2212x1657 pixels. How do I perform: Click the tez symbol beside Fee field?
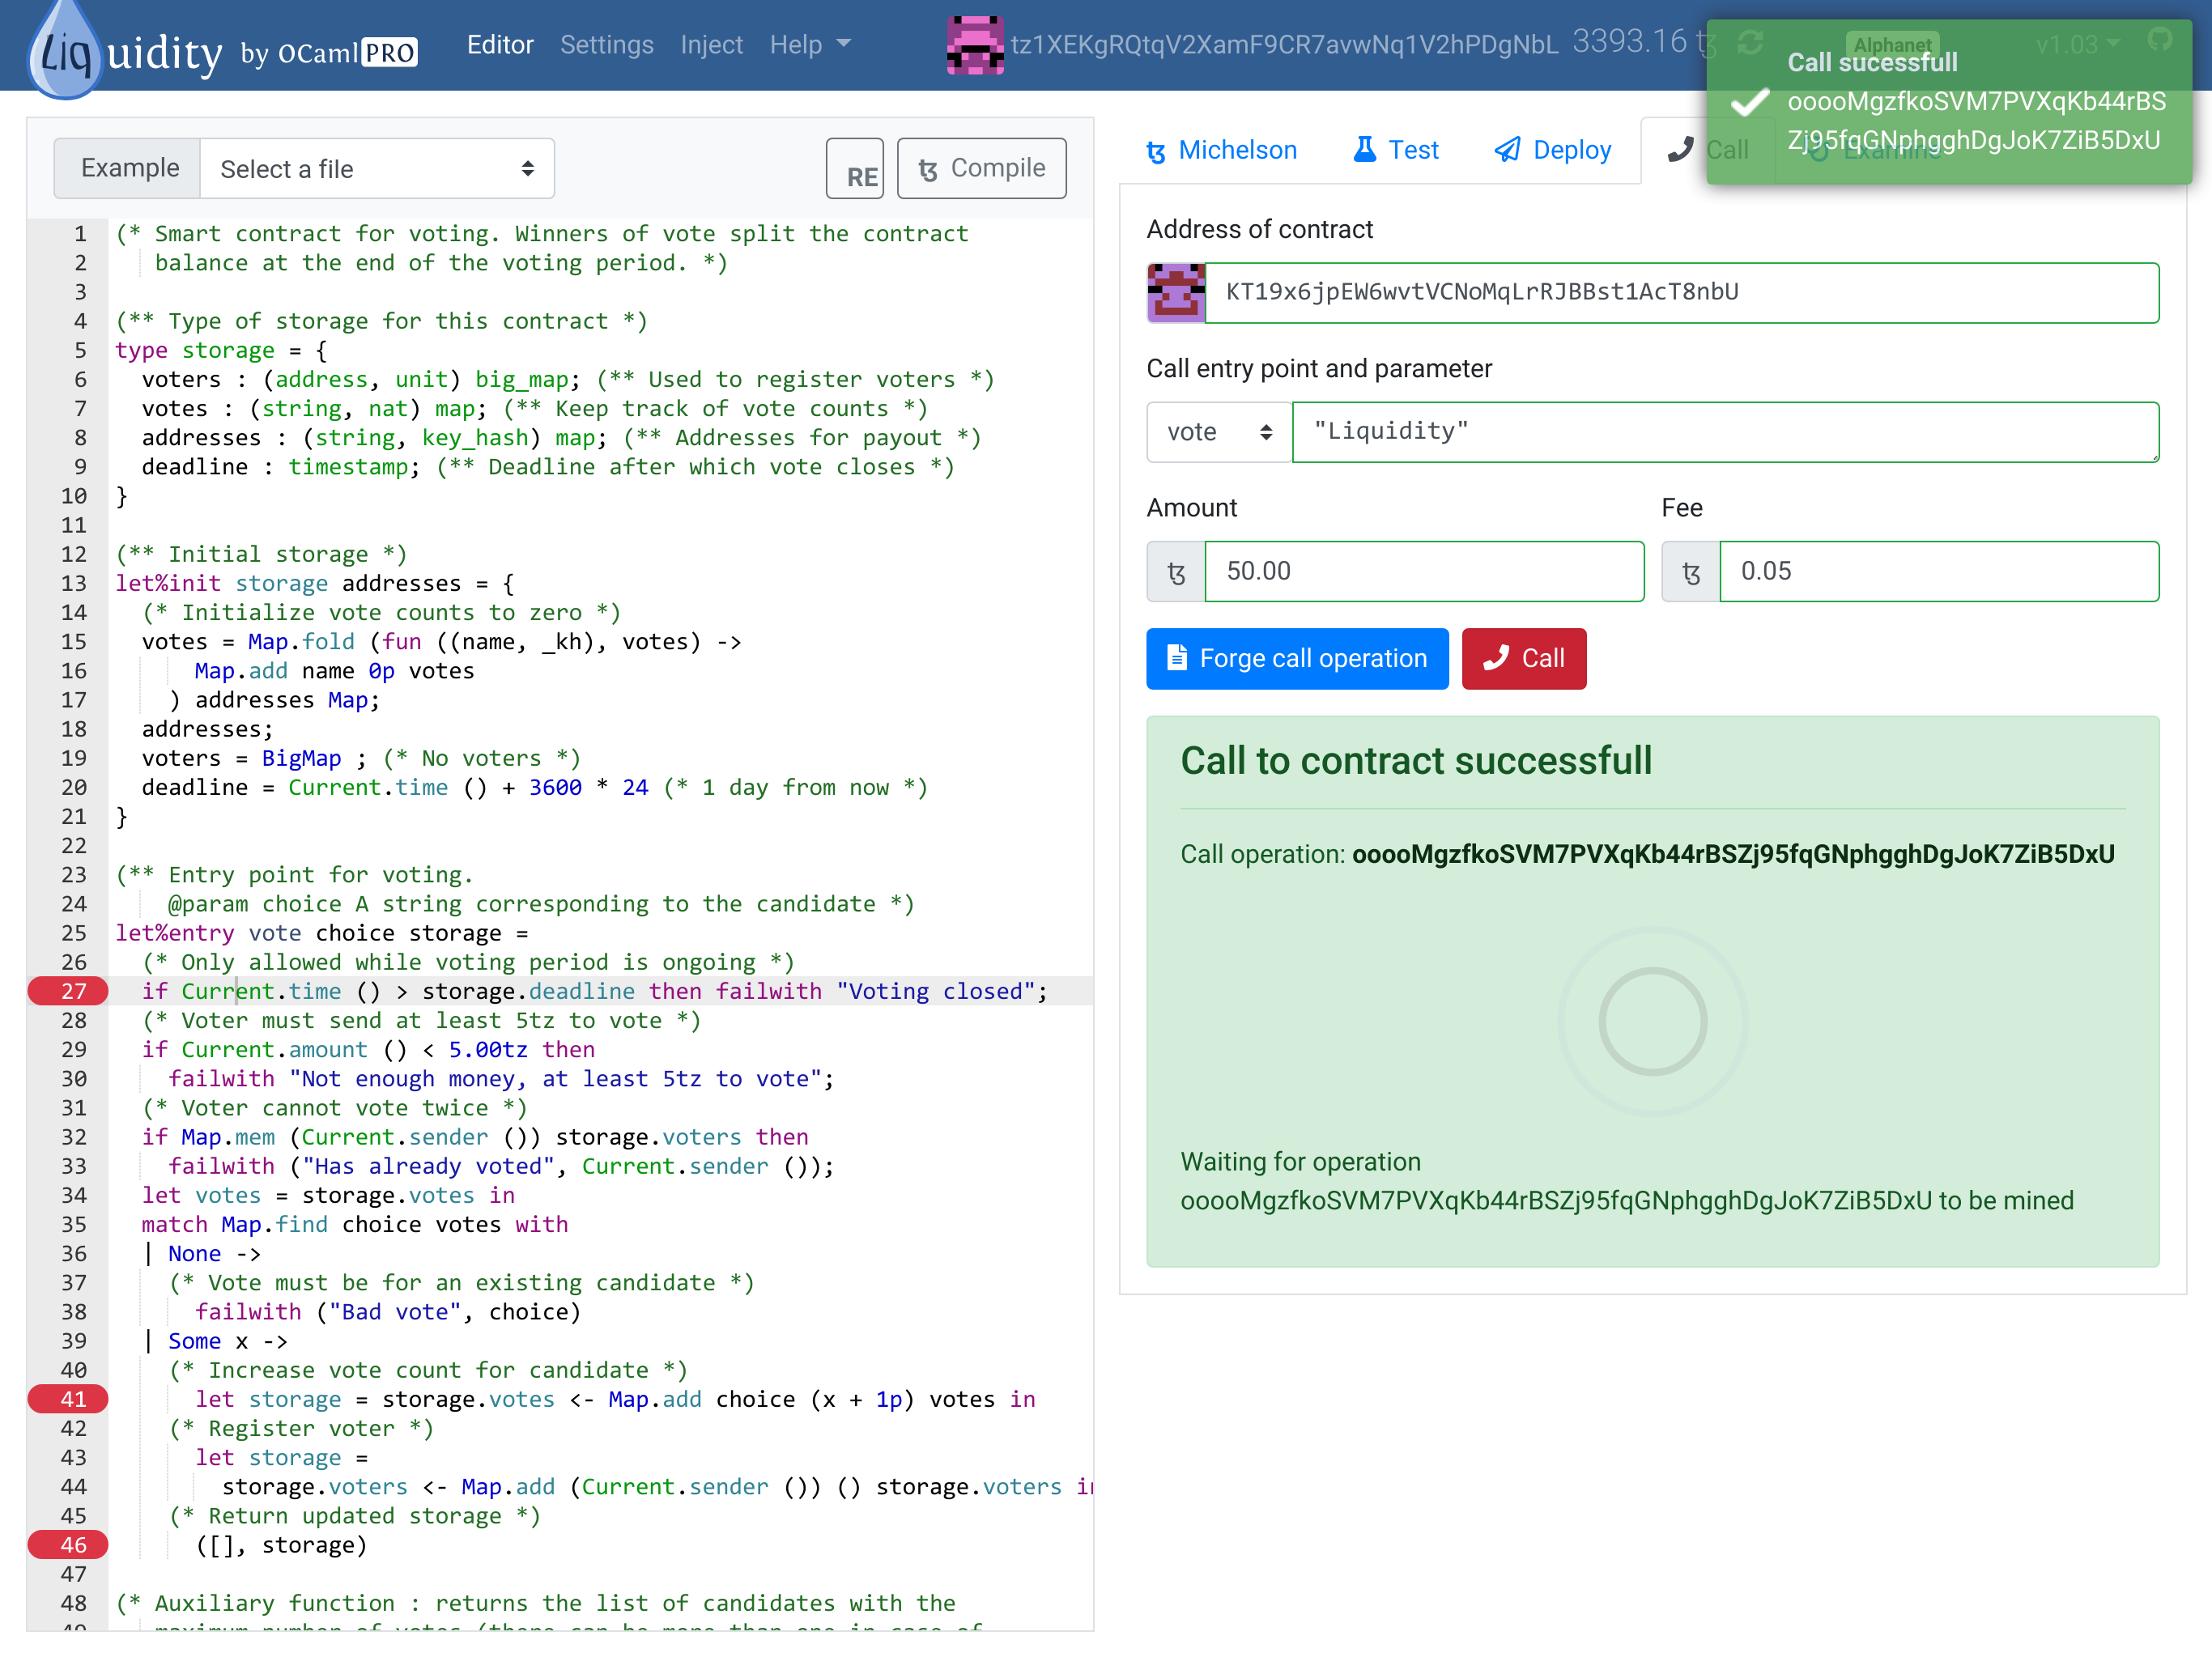pos(1690,572)
